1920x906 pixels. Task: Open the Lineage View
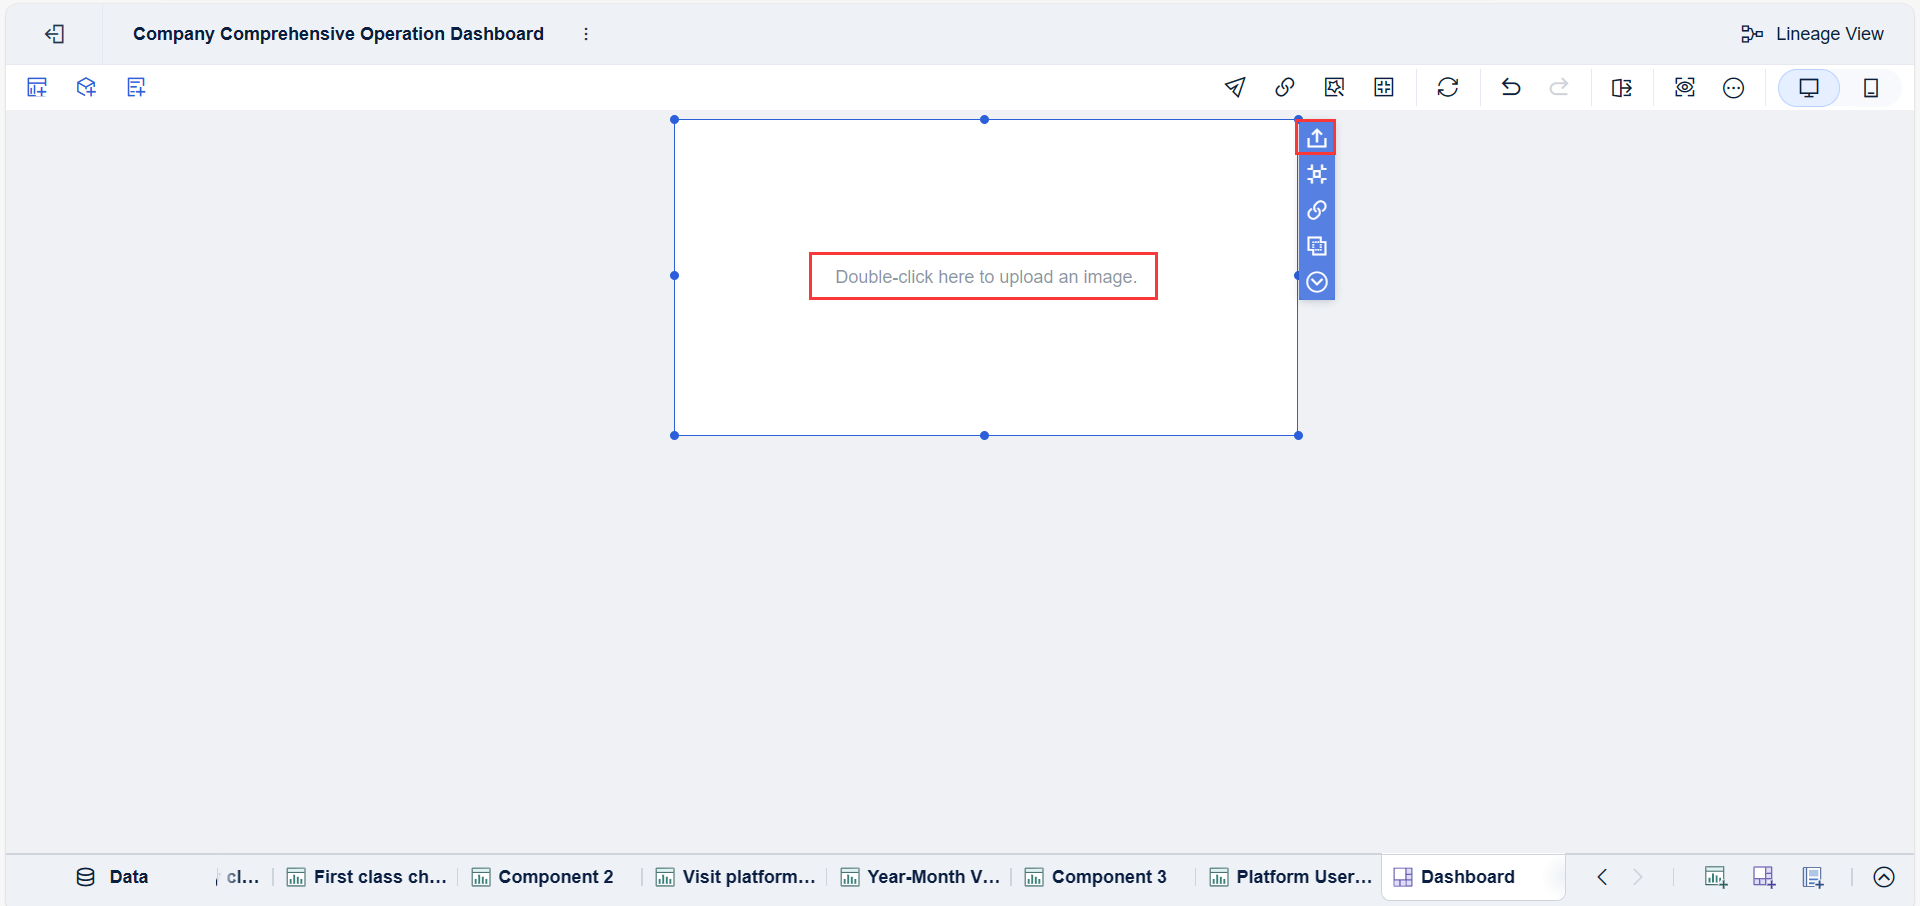click(x=1812, y=33)
